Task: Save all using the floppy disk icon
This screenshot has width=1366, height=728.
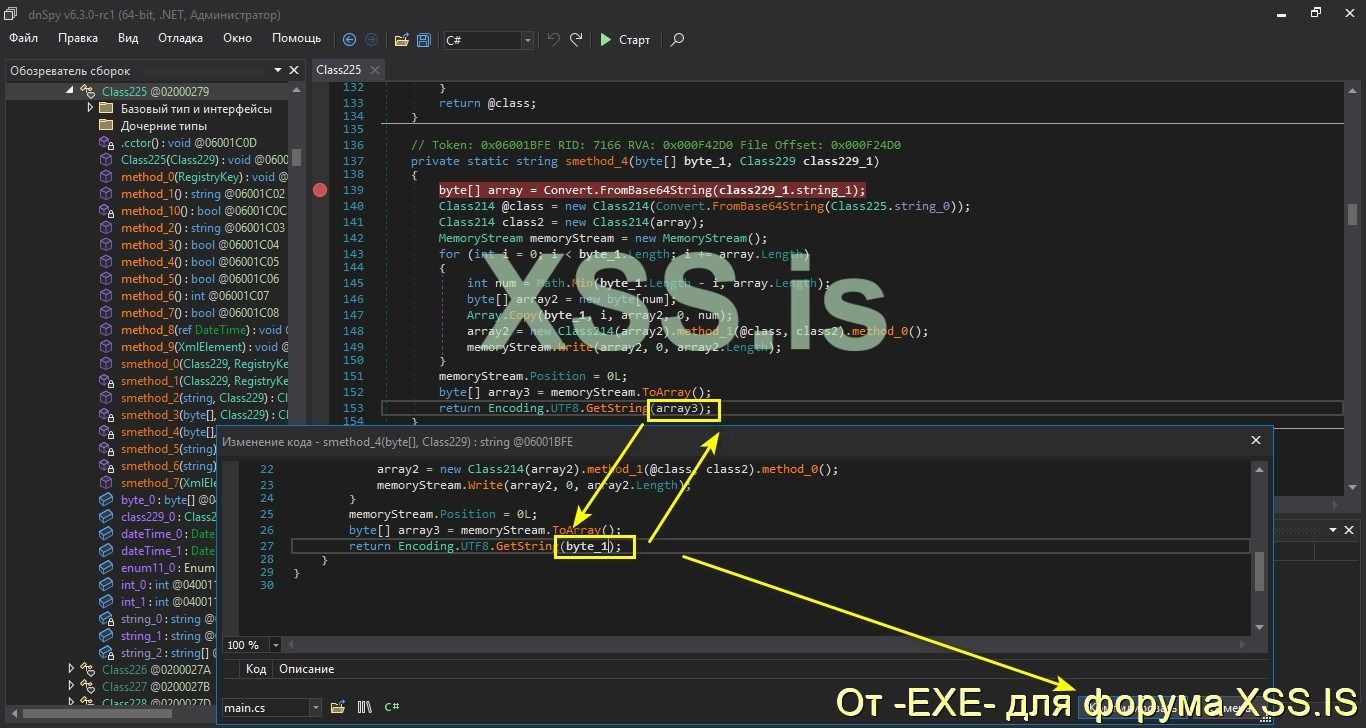Action: [x=424, y=40]
